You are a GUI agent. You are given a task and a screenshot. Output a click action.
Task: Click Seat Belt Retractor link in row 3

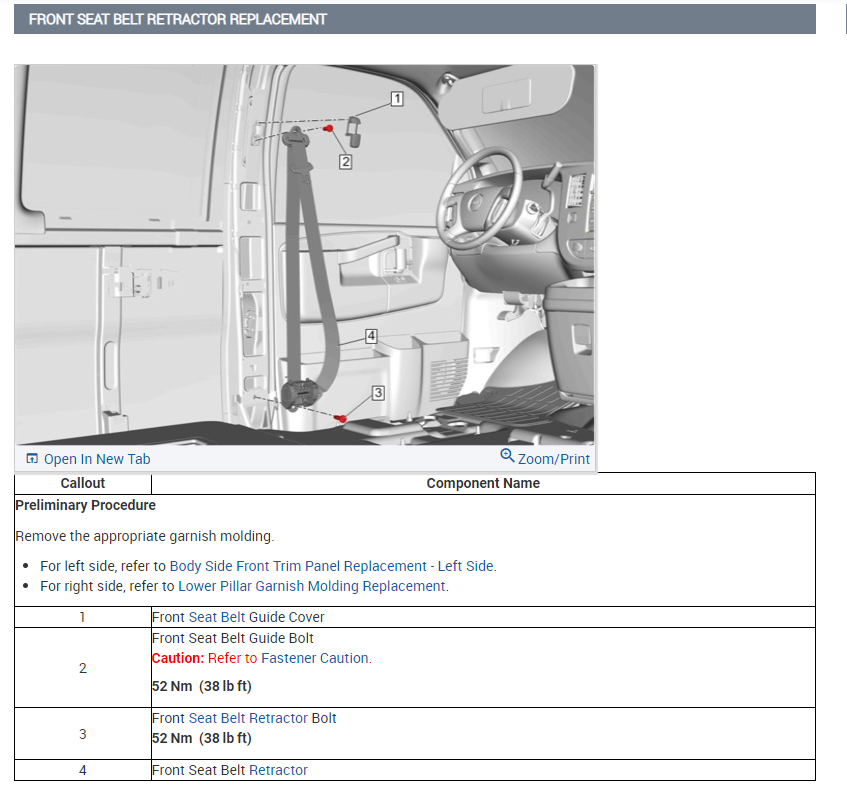point(248,718)
